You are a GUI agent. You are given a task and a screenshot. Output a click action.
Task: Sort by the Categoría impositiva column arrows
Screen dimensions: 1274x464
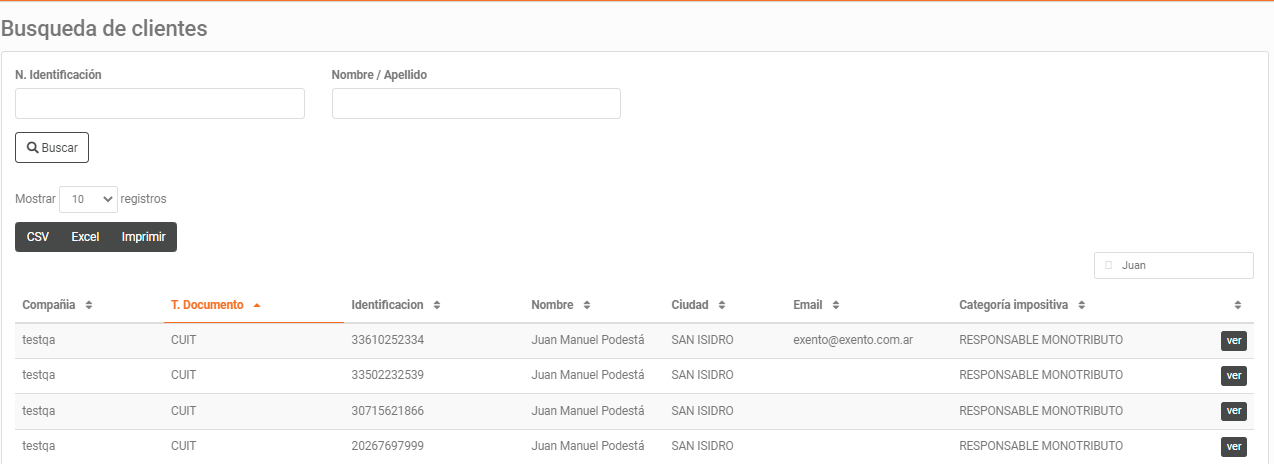1082,305
